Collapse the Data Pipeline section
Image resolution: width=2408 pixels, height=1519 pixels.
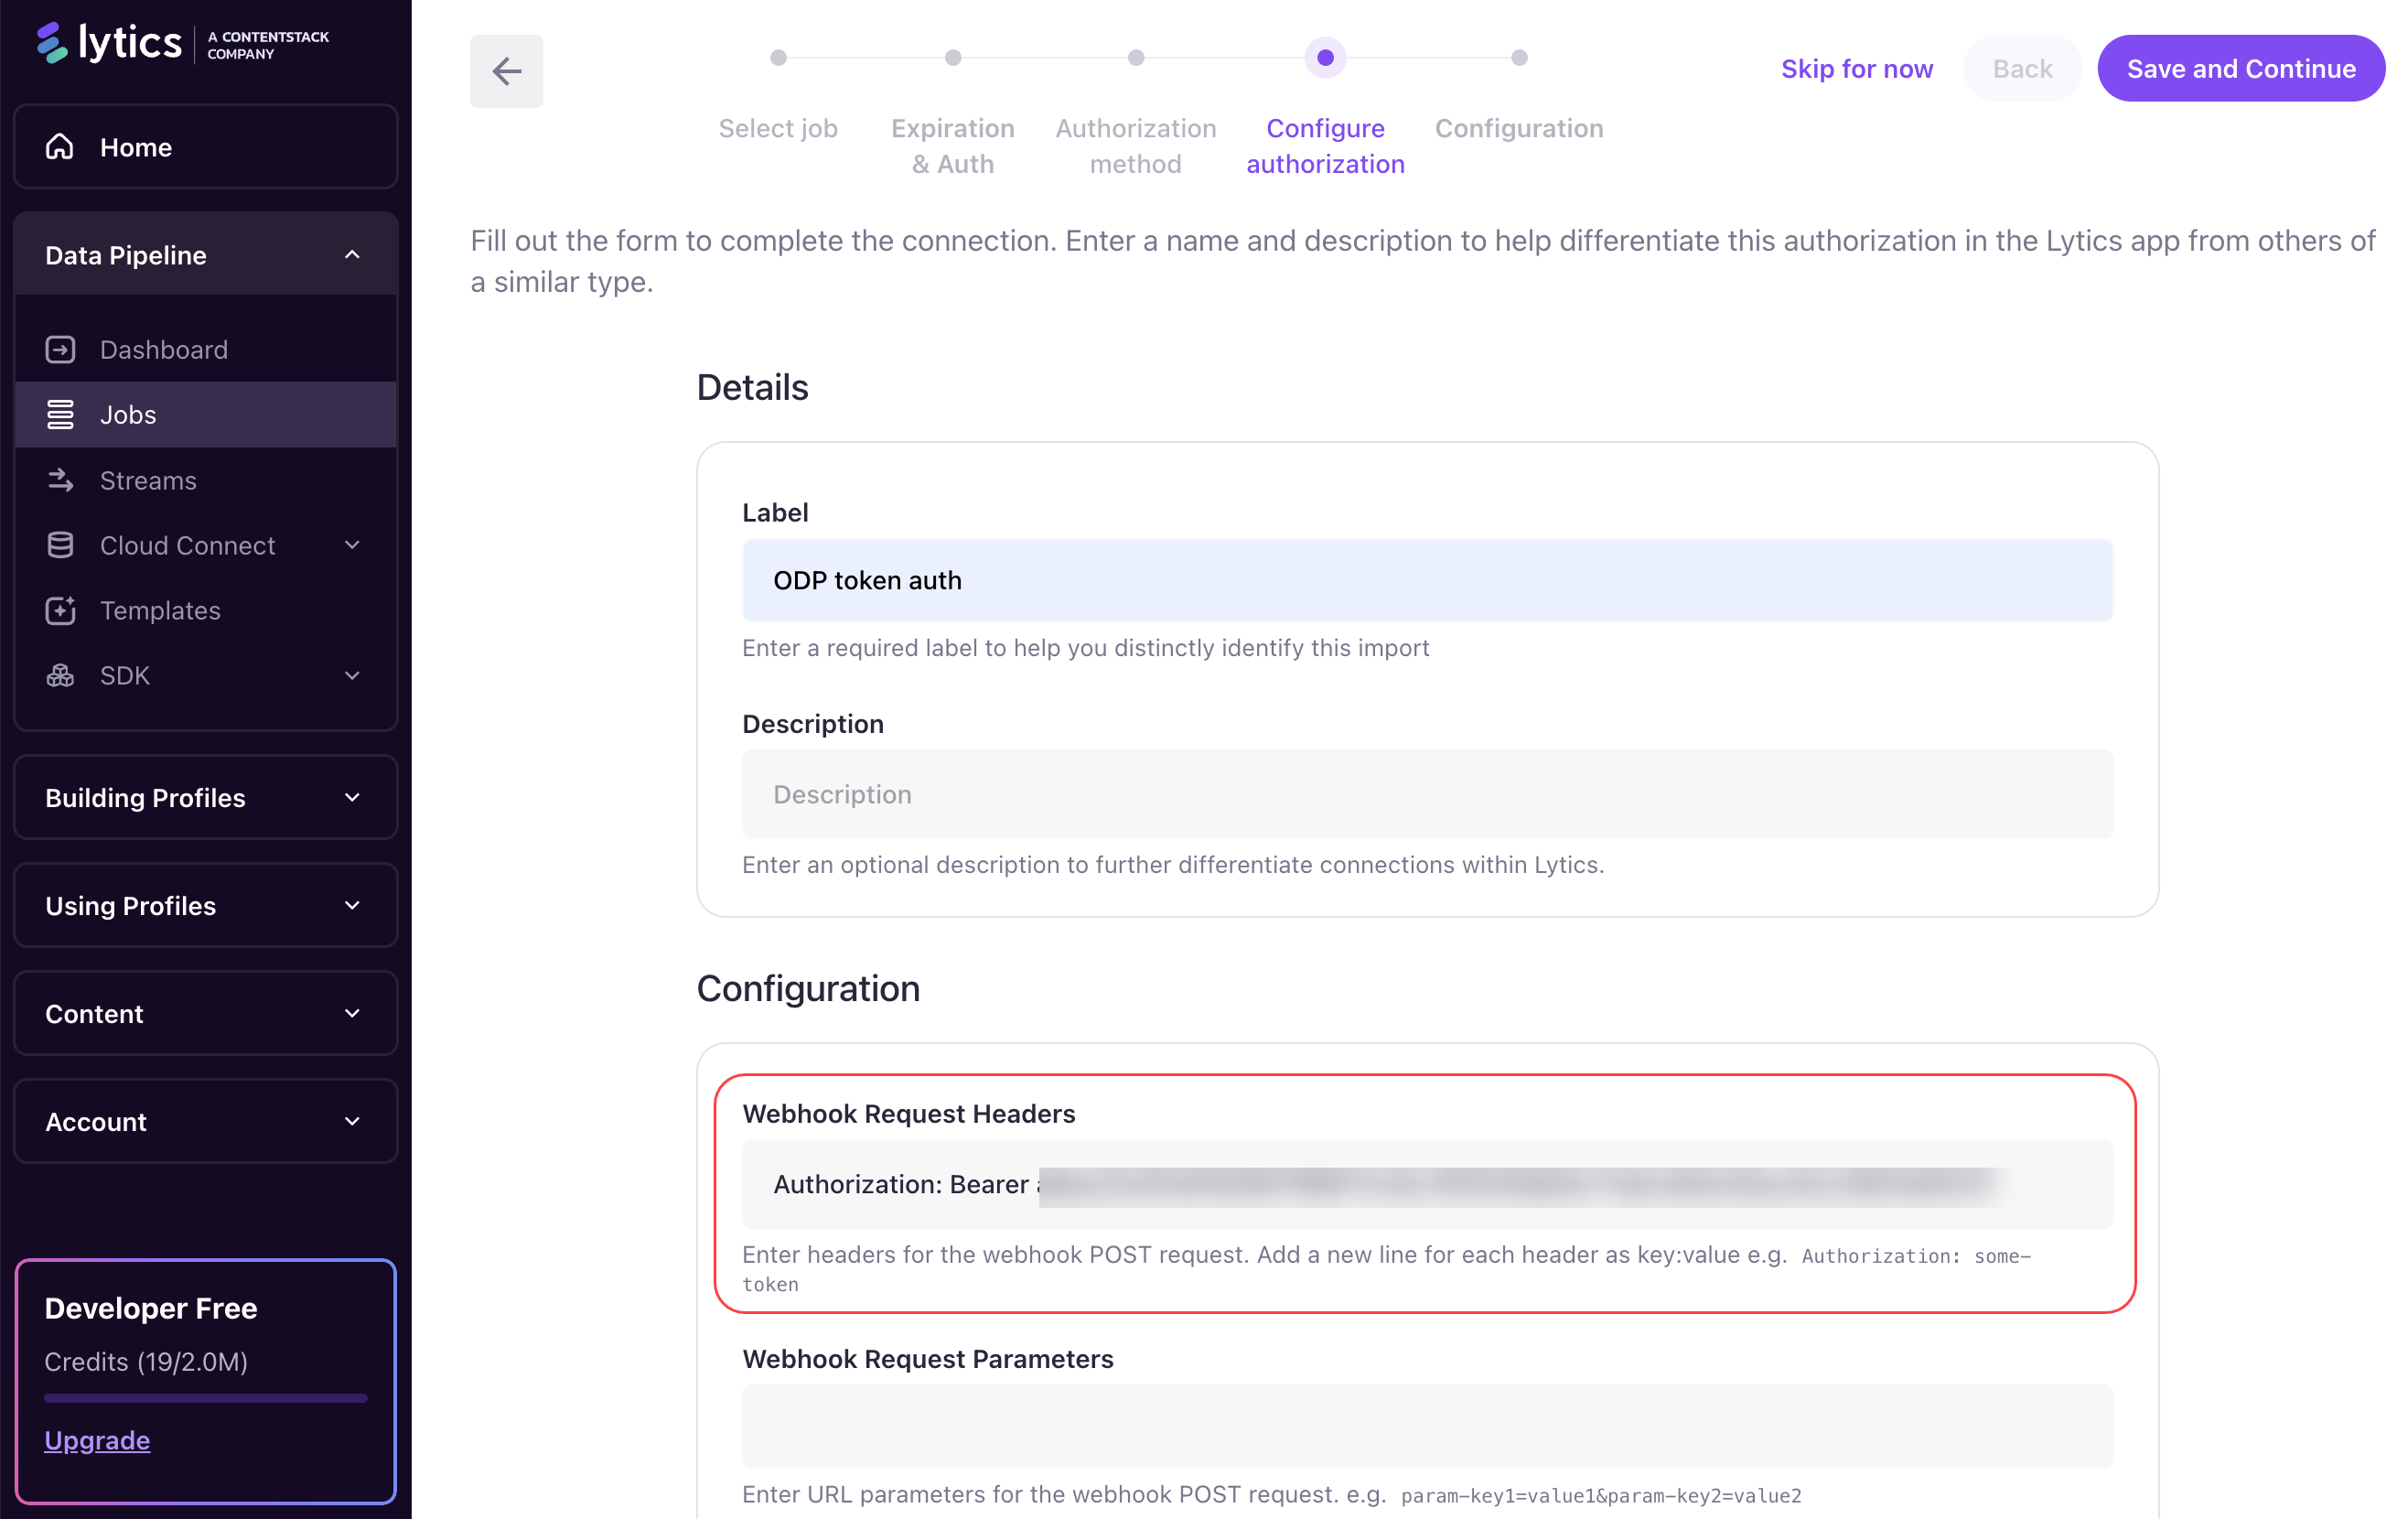(352, 255)
